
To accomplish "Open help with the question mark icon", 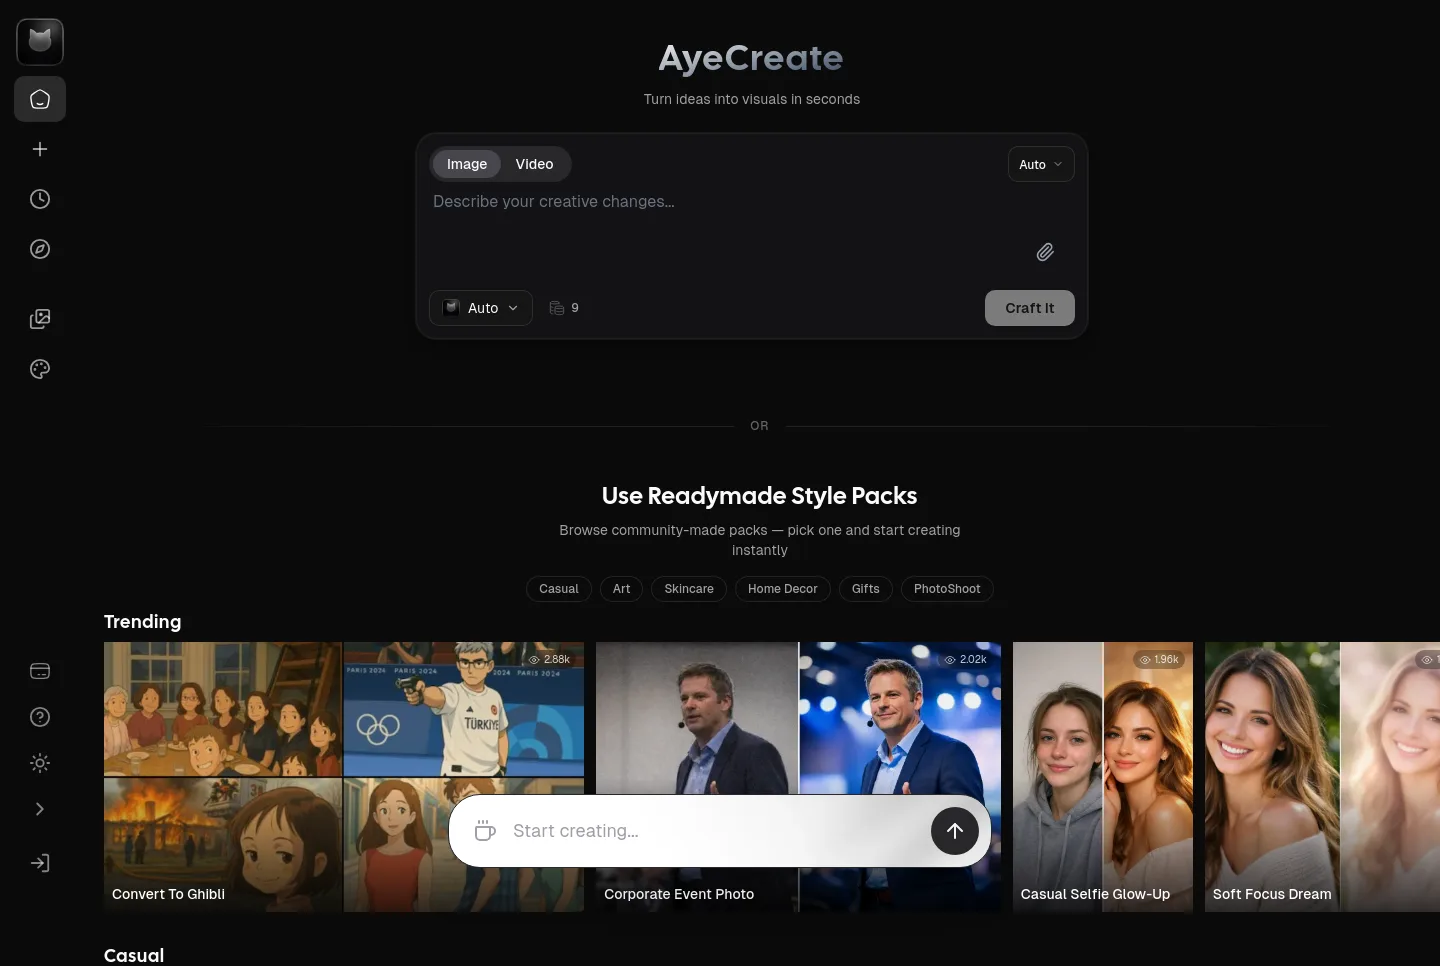I will tap(40, 717).
